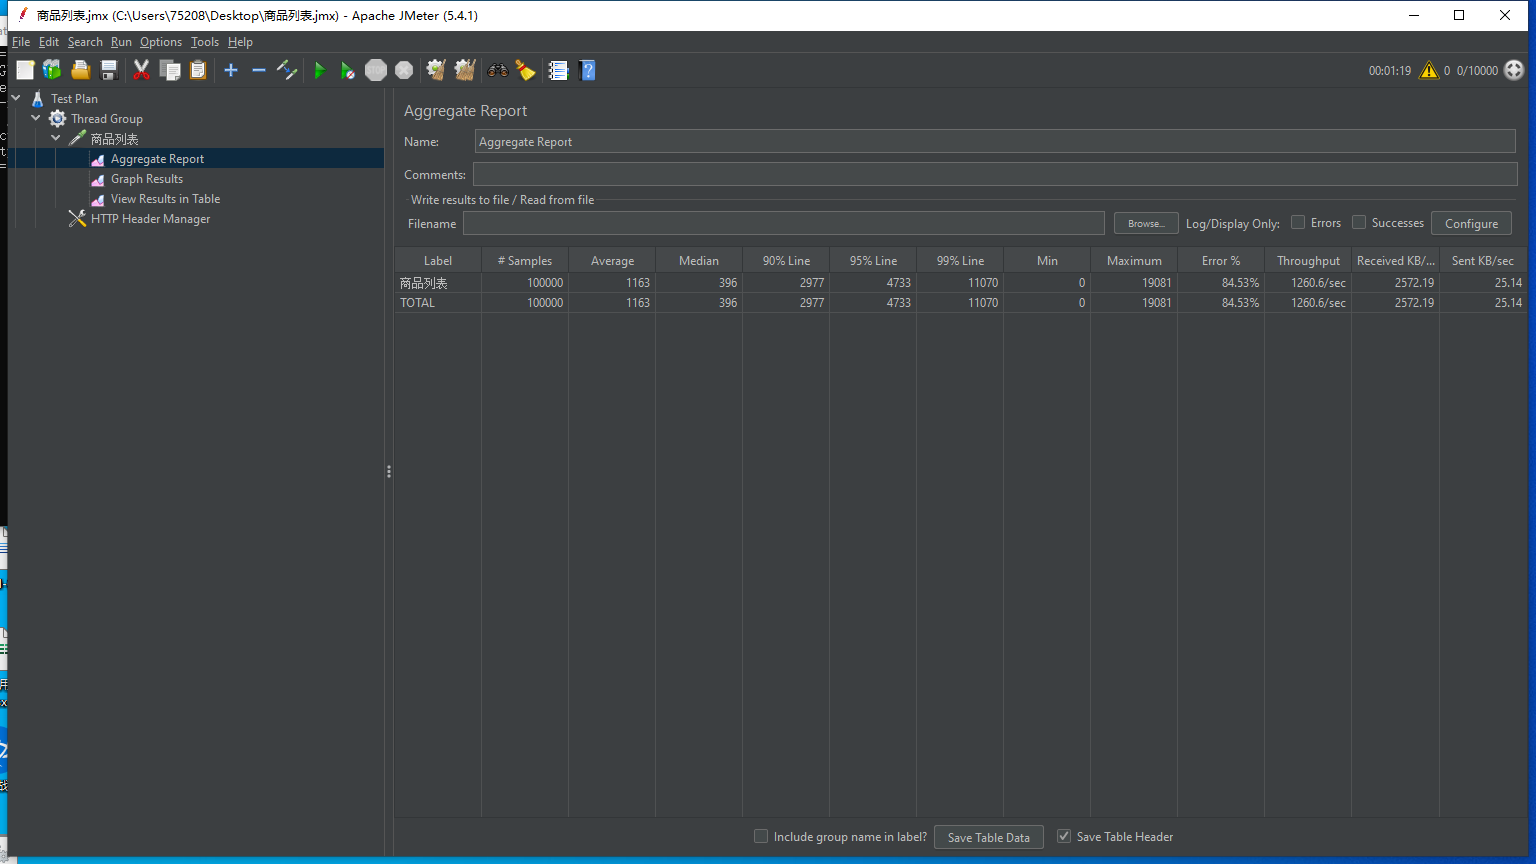Open the Search menu

coord(85,42)
